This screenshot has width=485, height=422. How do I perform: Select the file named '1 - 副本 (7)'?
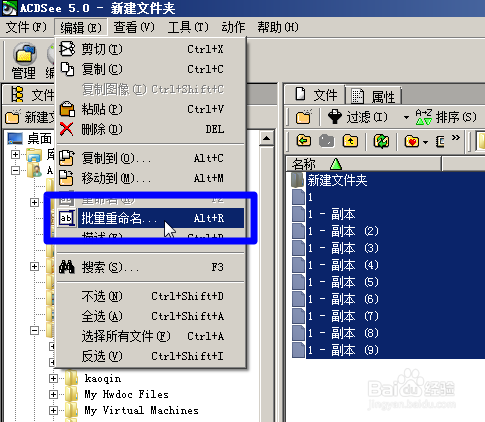[x=343, y=316]
